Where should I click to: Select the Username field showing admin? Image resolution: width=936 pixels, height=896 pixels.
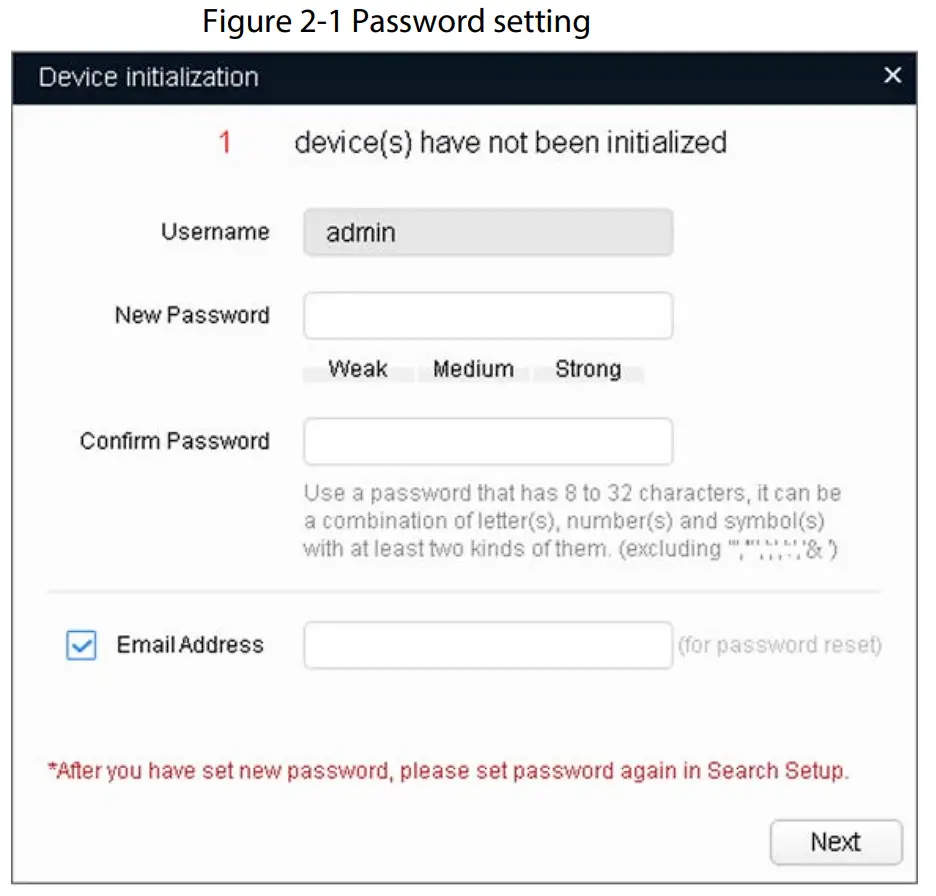click(x=488, y=232)
